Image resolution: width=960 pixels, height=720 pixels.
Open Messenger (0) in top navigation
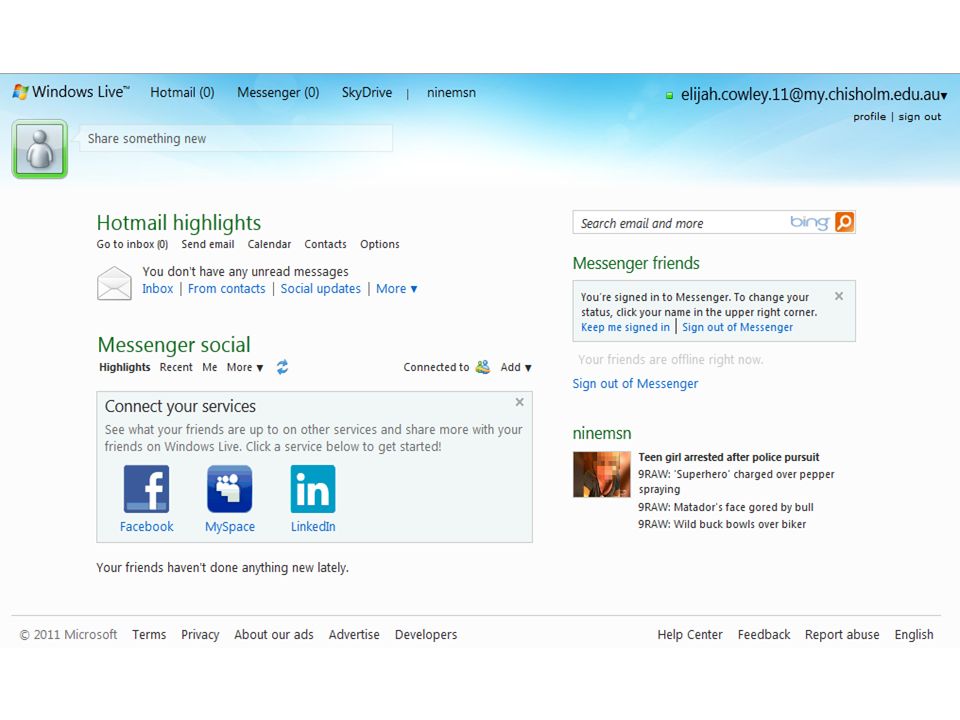(278, 92)
